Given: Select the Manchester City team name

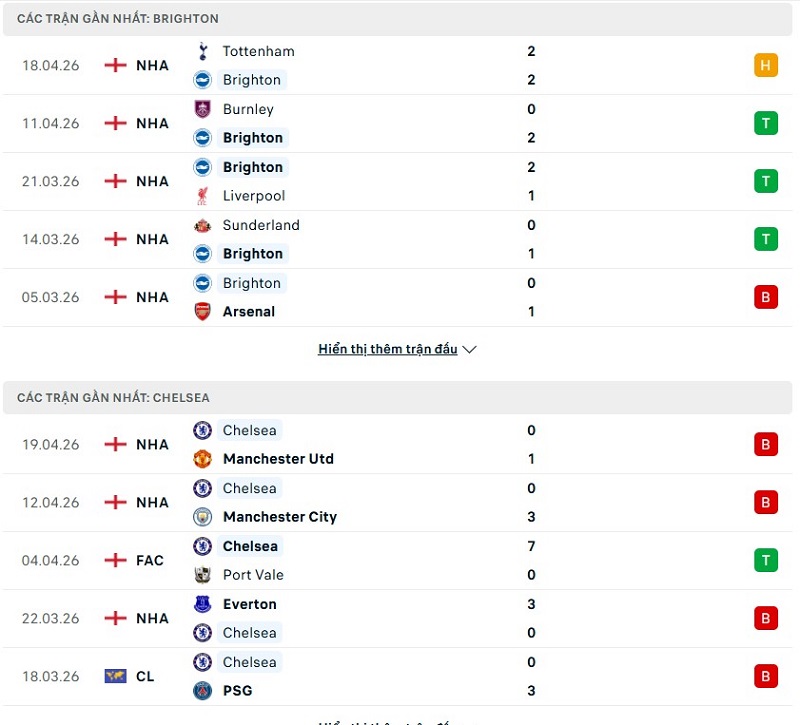Looking at the screenshot, I should coord(280,517).
